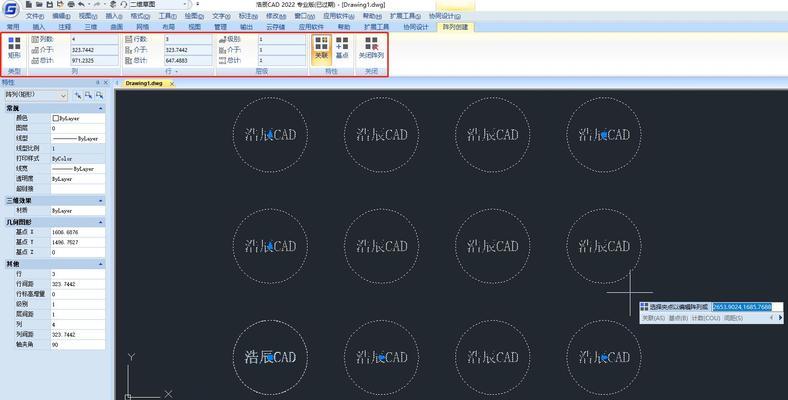Image resolution: width=788 pixels, height=400 pixels.
Task: Click the Save icon in quick access toolbar
Action: click(49, 4)
